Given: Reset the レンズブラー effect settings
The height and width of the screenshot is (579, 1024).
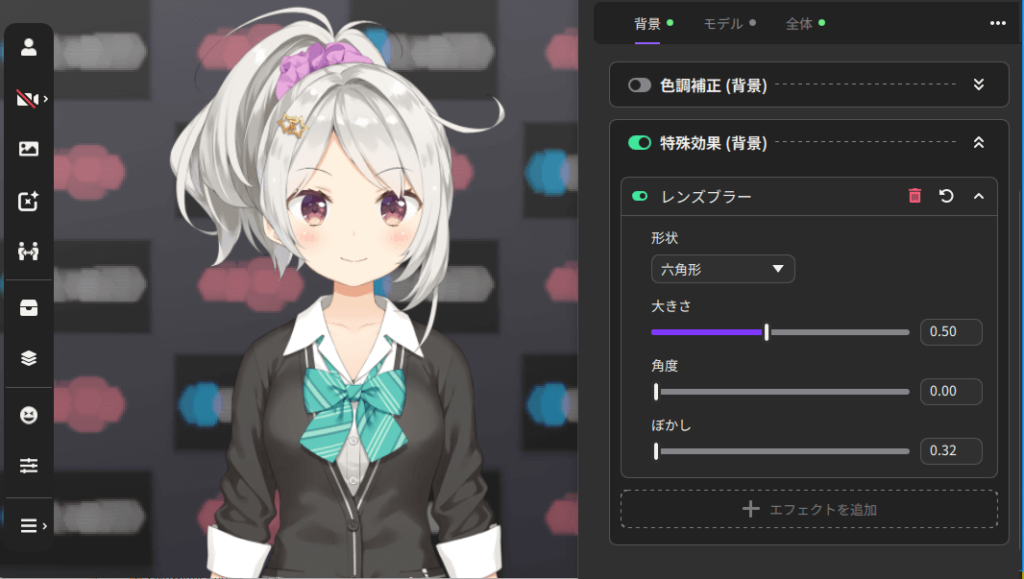Looking at the screenshot, I should coord(946,196).
